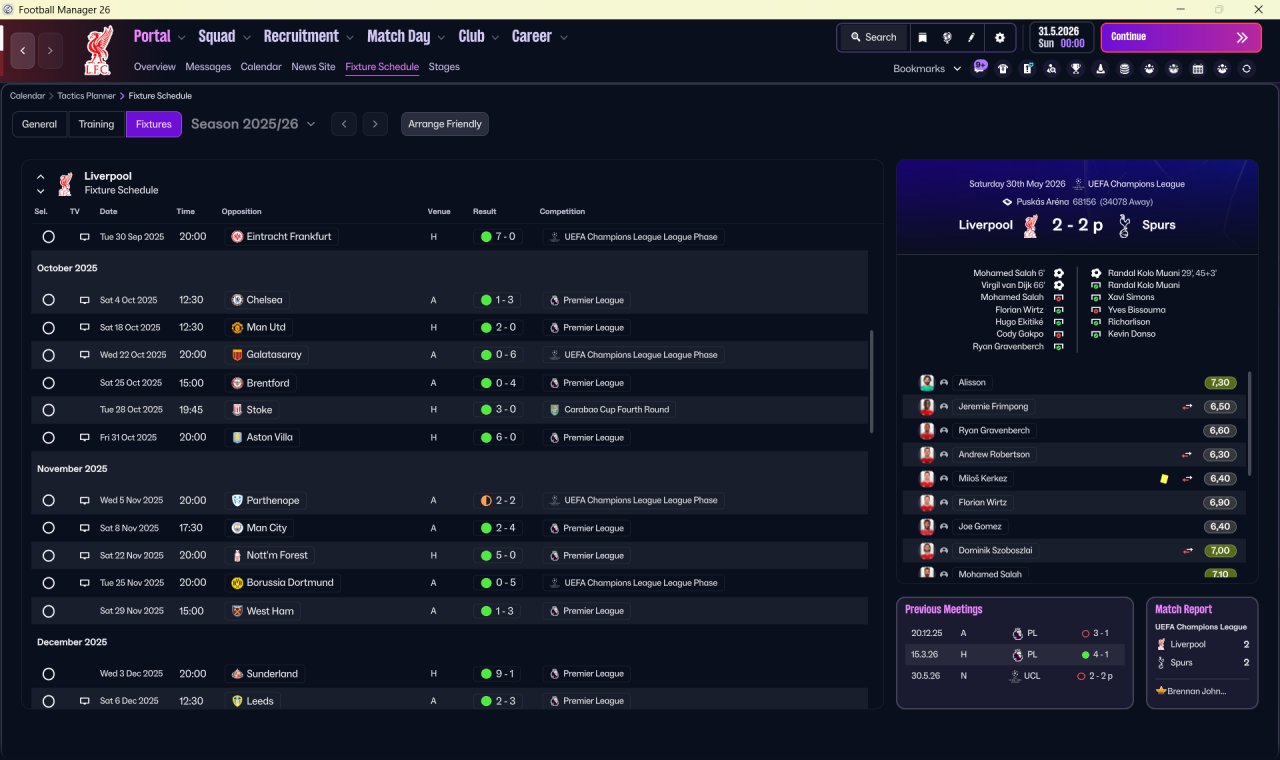Open the shirt bookmark icon
The image size is (1280, 760).
(1003, 69)
